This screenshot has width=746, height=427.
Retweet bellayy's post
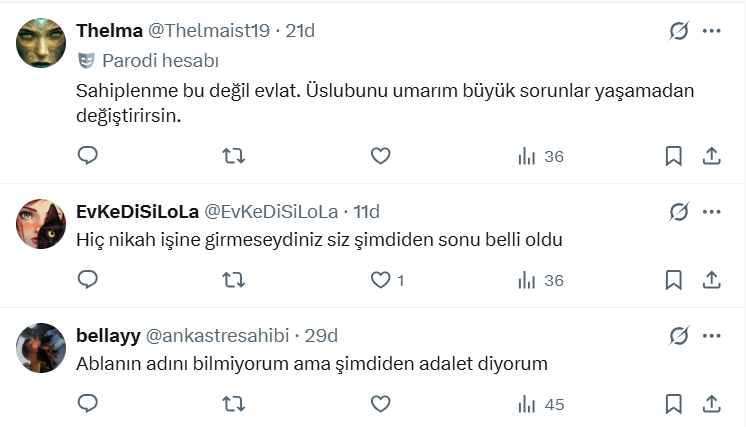(x=233, y=404)
